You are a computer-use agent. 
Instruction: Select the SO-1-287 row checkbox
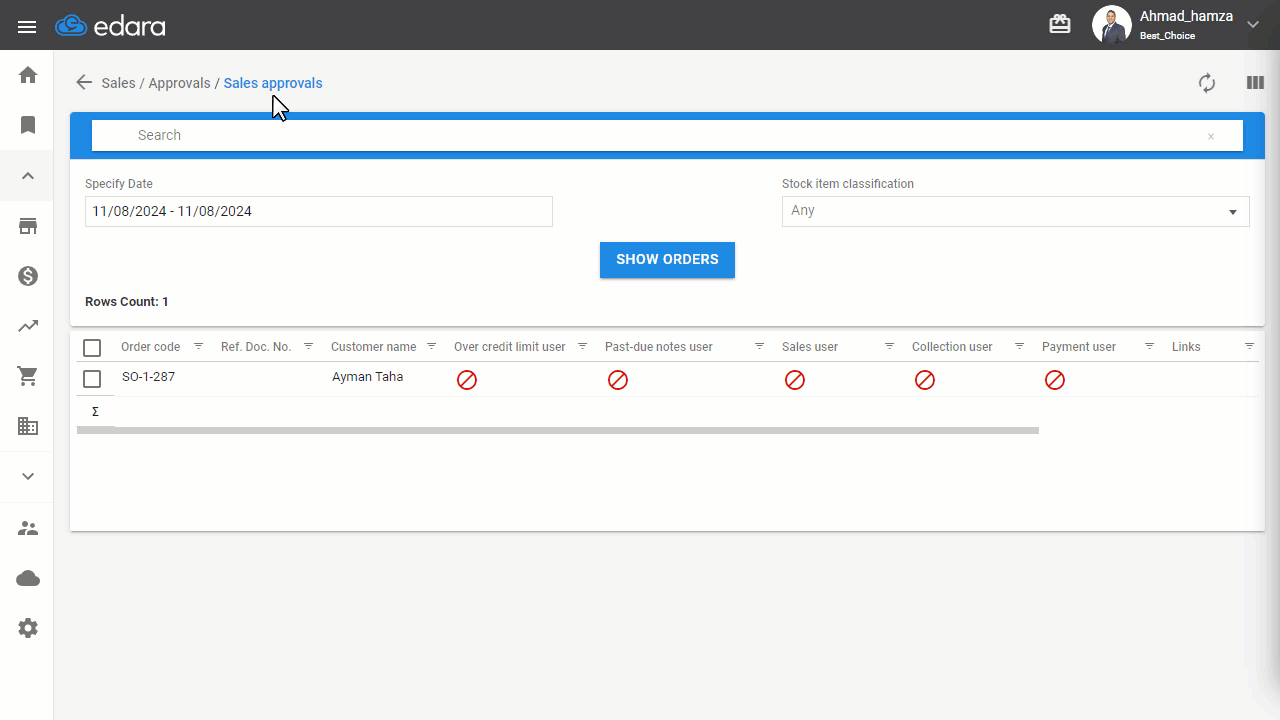92,379
